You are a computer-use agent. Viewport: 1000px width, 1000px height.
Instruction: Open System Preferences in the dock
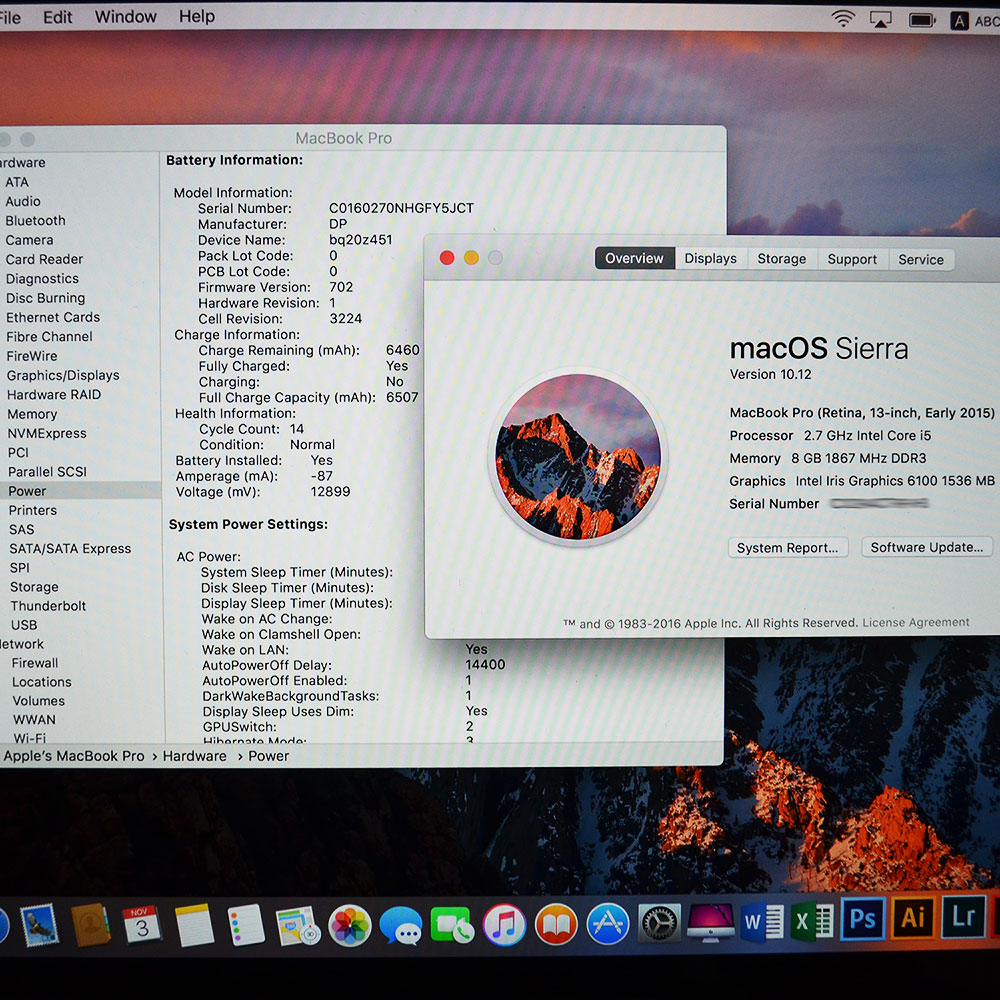(x=659, y=923)
